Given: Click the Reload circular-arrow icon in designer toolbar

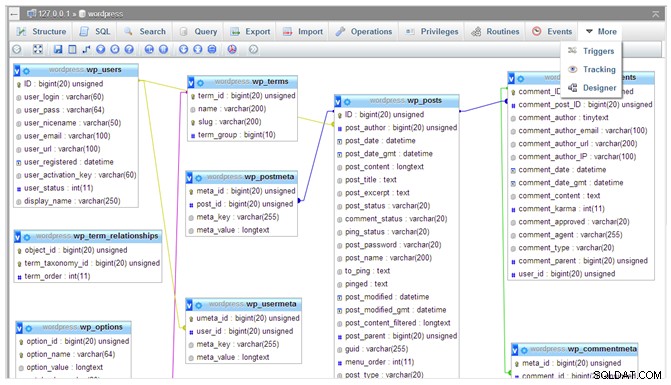Looking at the screenshot, I should pos(115,49).
